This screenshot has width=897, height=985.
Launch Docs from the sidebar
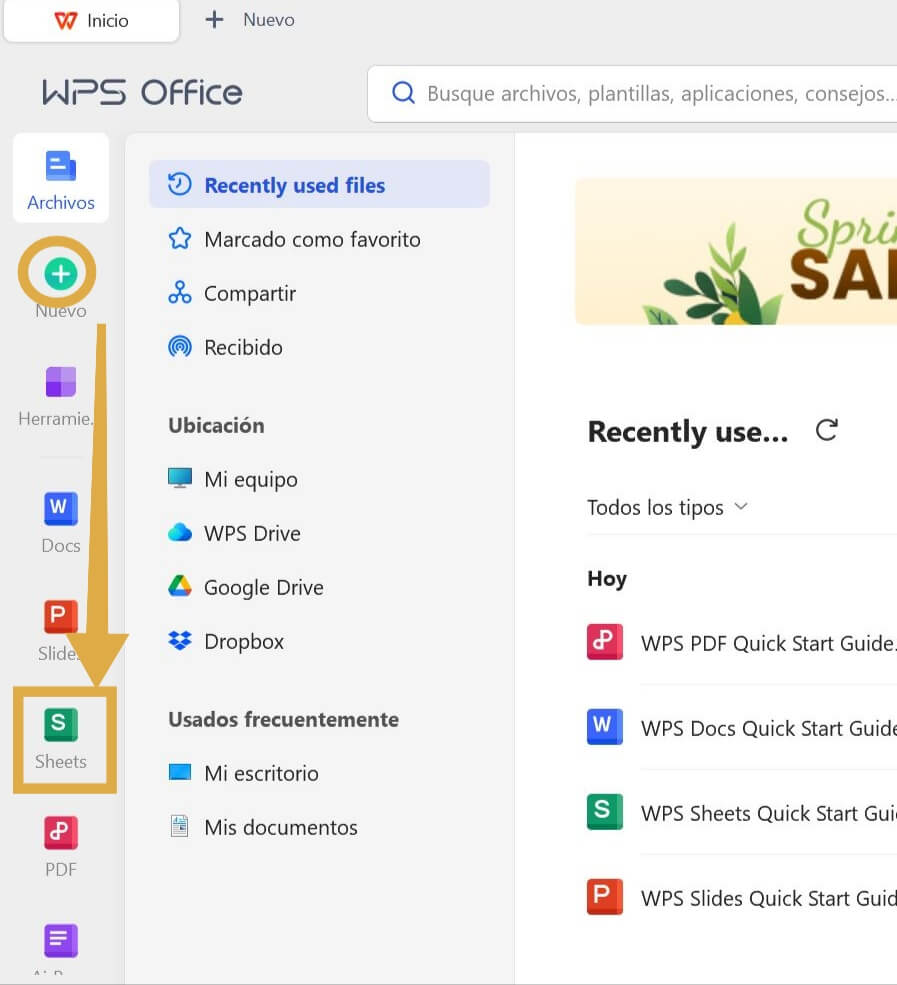point(60,523)
